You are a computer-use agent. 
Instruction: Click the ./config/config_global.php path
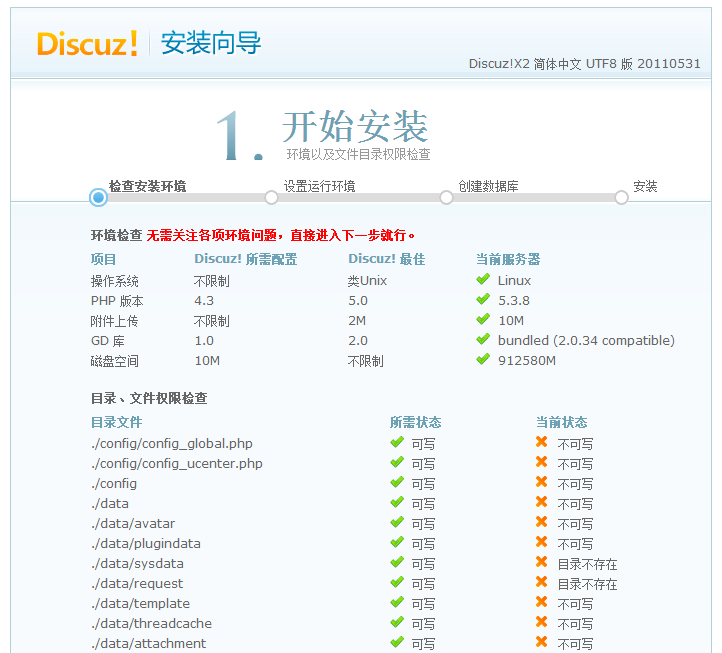[x=172, y=443]
